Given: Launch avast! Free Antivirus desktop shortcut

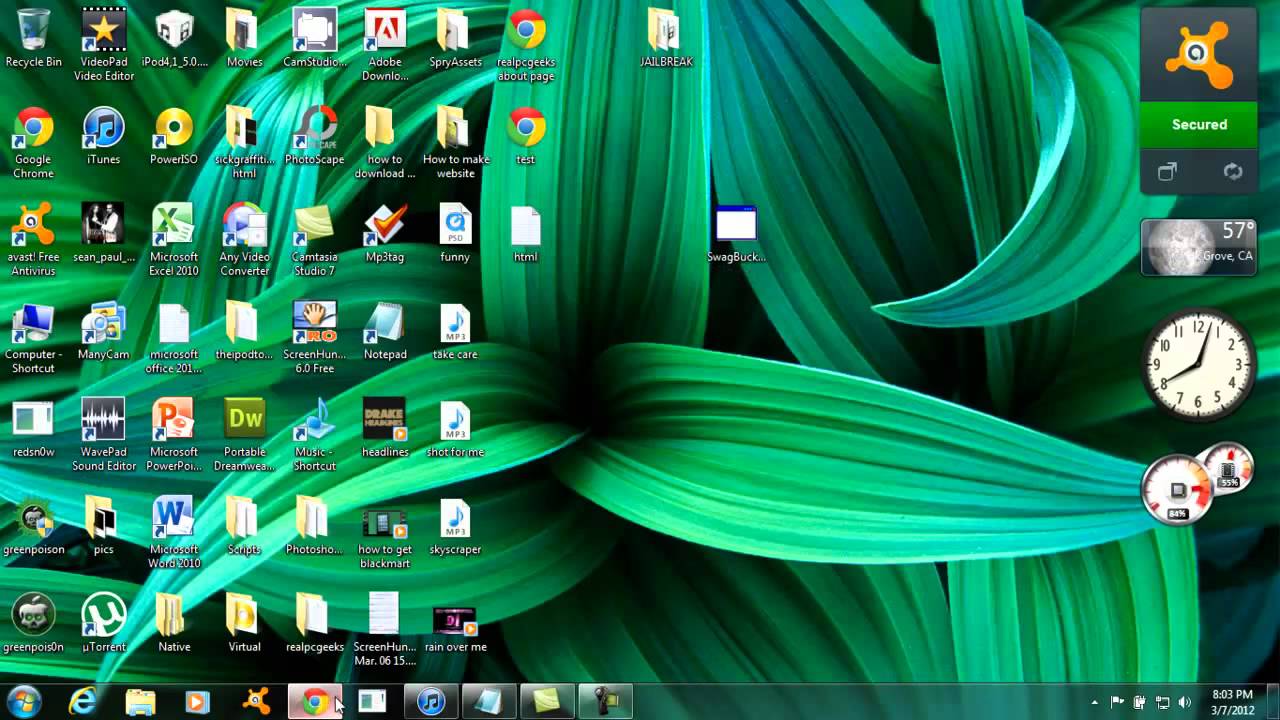Looking at the screenshot, I should click(33, 240).
